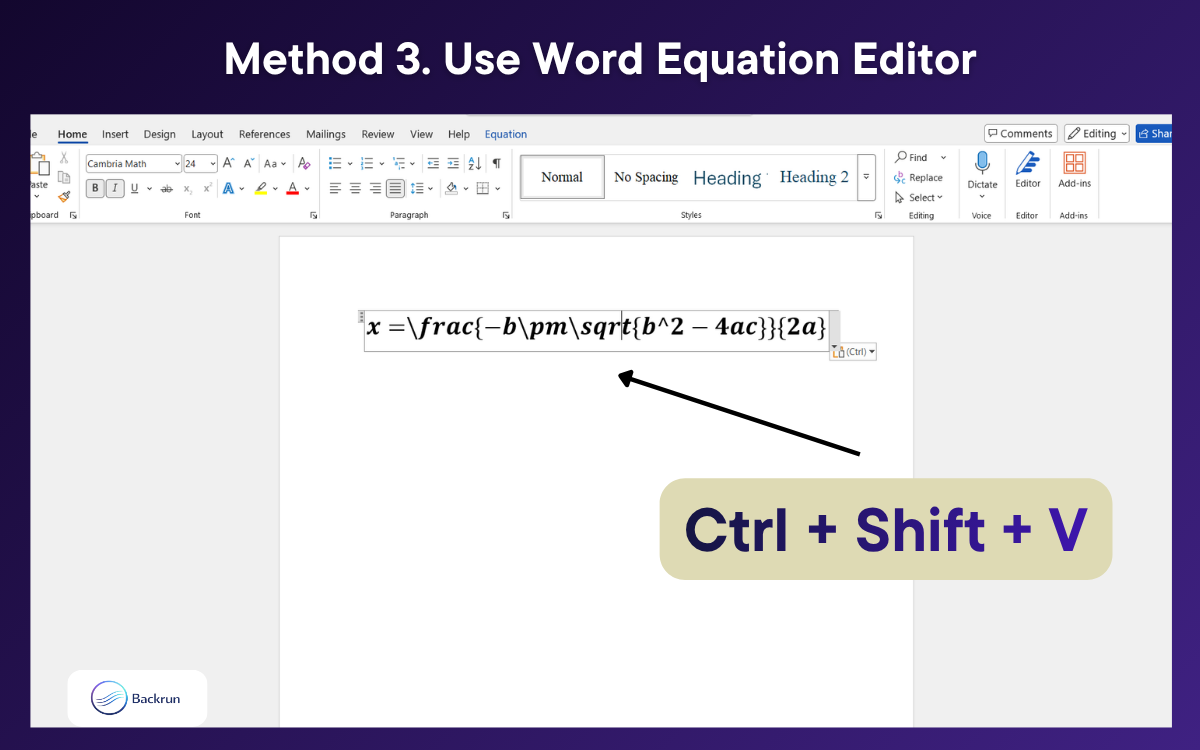Insert a bulleted list
Viewport: 1200px width, 750px height.
pos(335,163)
